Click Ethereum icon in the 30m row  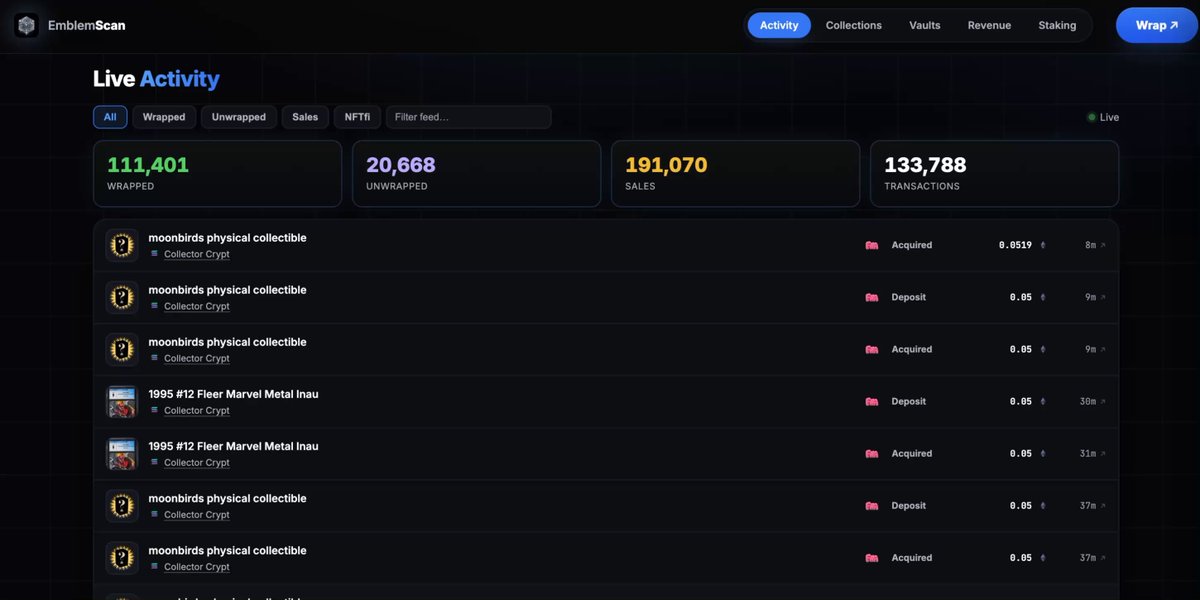pos(1043,401)
